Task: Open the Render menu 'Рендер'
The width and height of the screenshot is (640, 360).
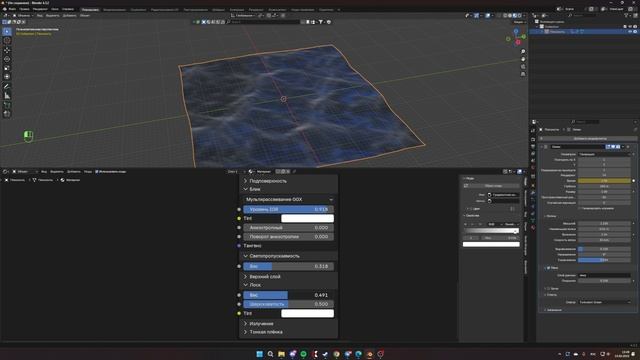Action: [x=40, y=9]
